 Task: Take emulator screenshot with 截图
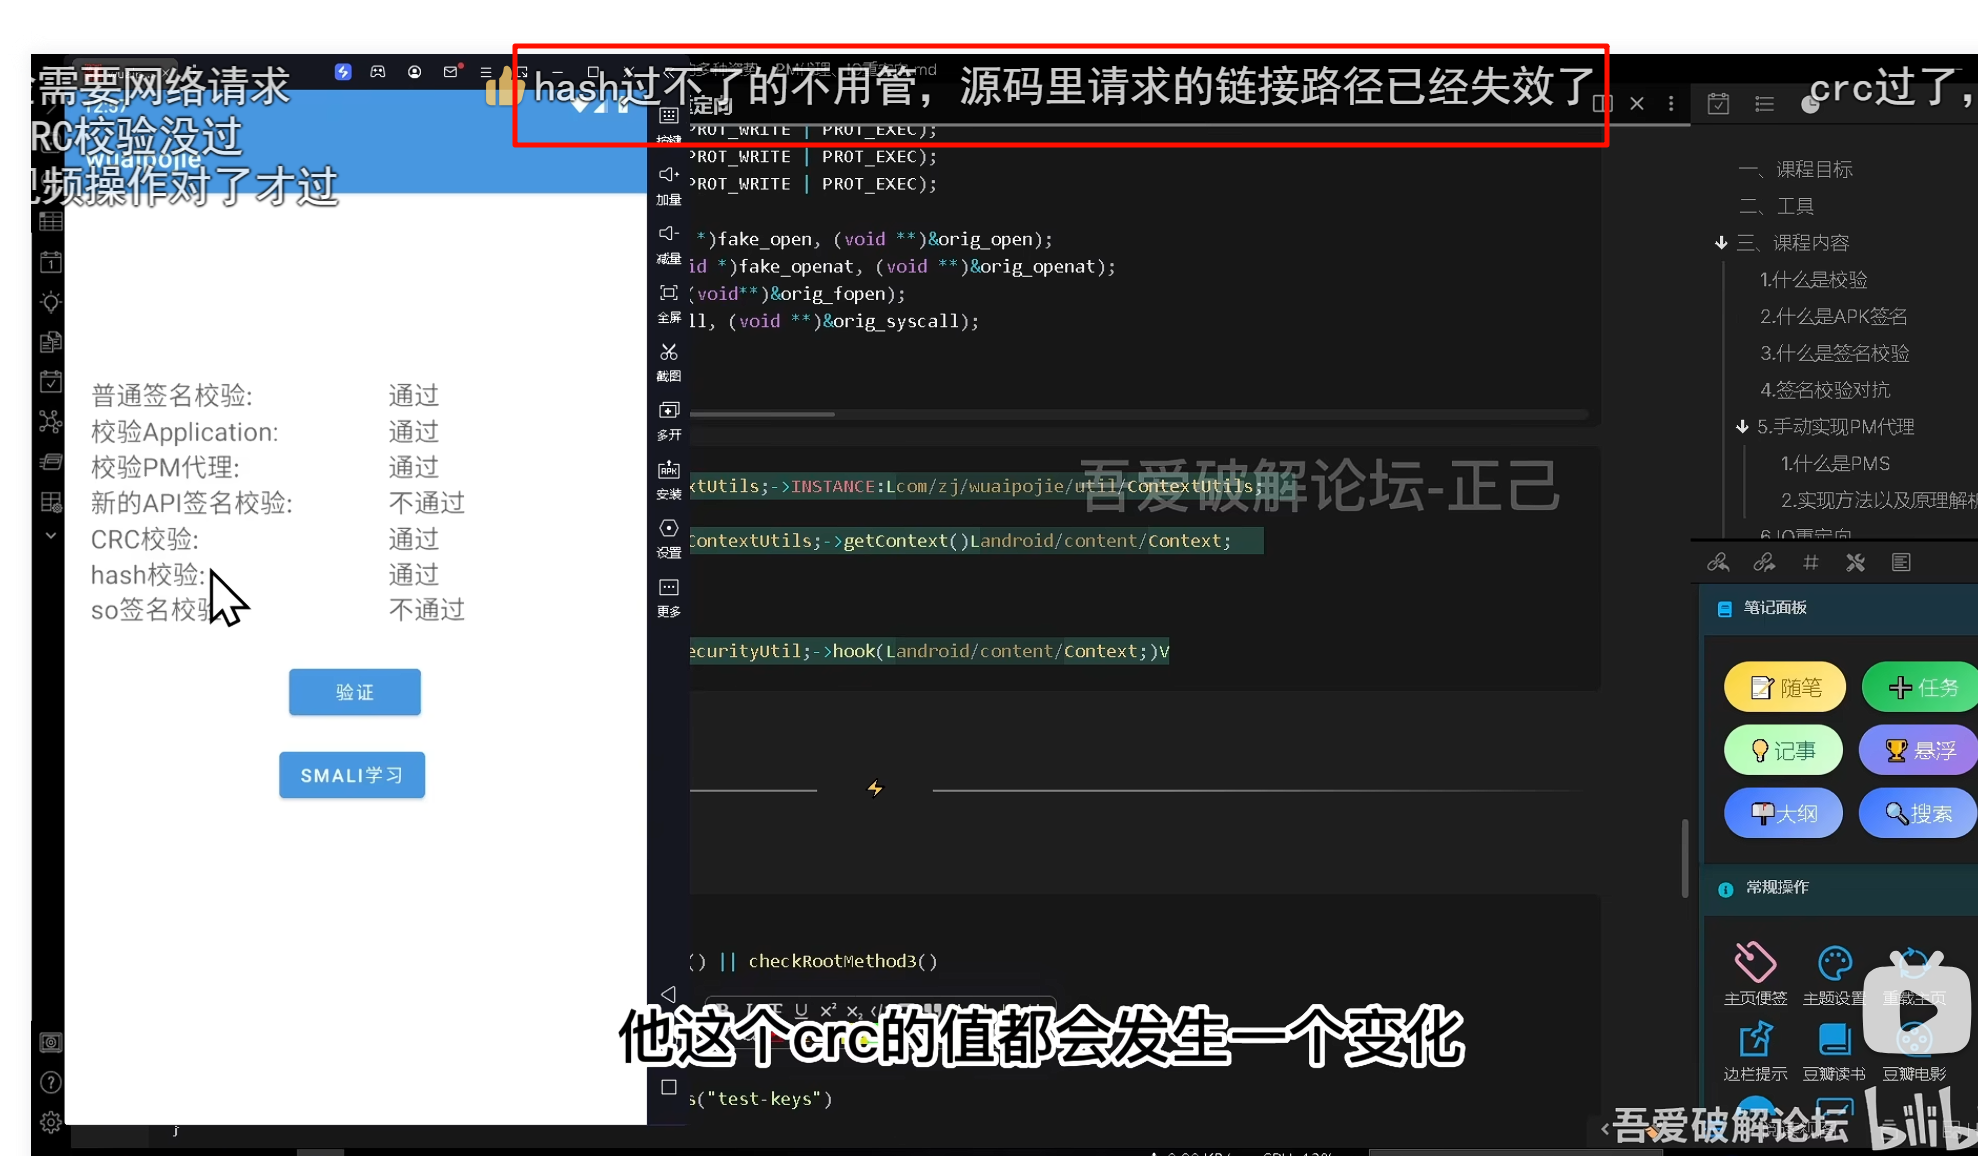point(669,362)
